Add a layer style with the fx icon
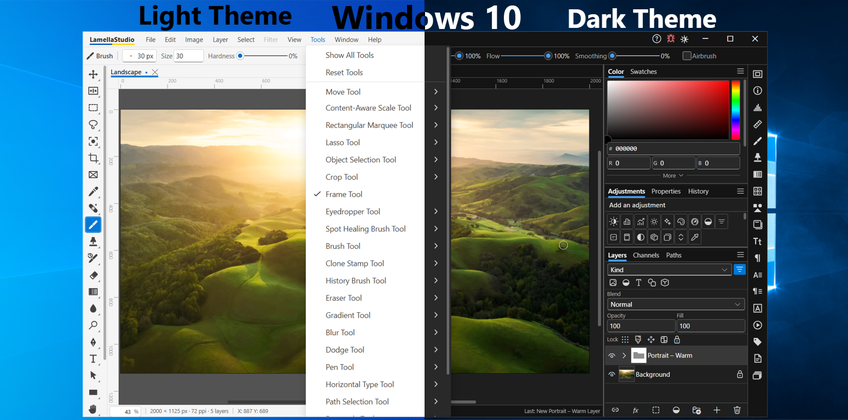 (x=635, y=410)
